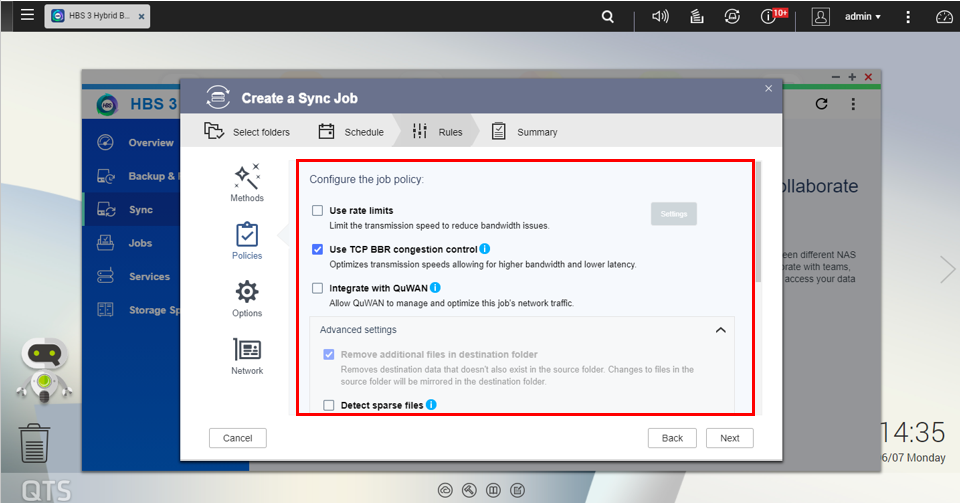This screenshot has width=960, height=503.
Task: Uncheck Use TCP BBR congestion control
Action: click(317, 249)
